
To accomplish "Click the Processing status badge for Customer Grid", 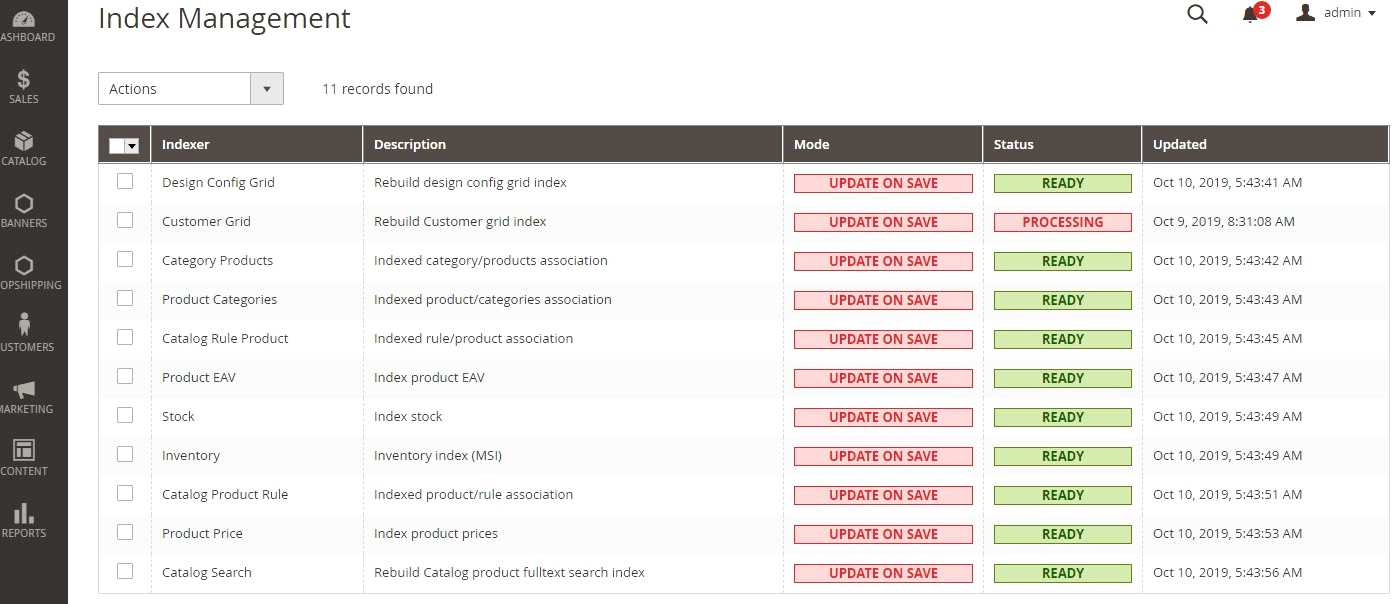I will pyautogui.click(x=1062, y=222).
